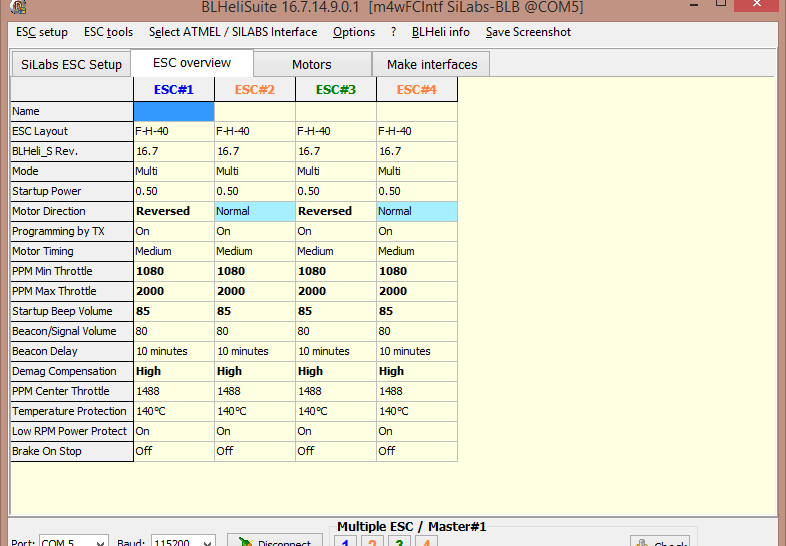Click the Name cell for ESC#2
The height and width of the screenshot is (546, 786).
pyautogui.click(x=255, y=111)
